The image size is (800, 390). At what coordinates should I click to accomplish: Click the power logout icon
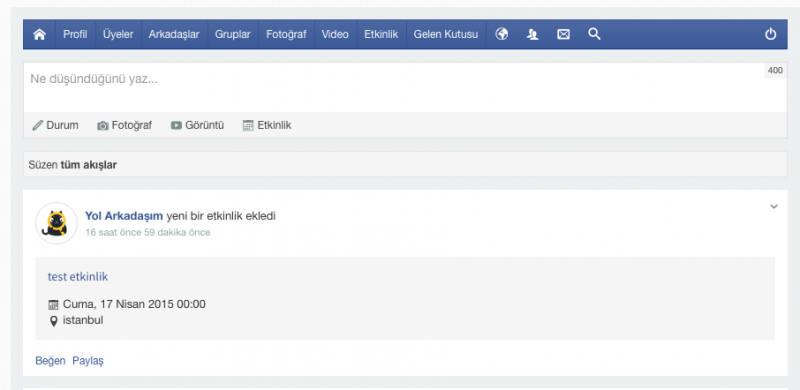tap(770, 34)
